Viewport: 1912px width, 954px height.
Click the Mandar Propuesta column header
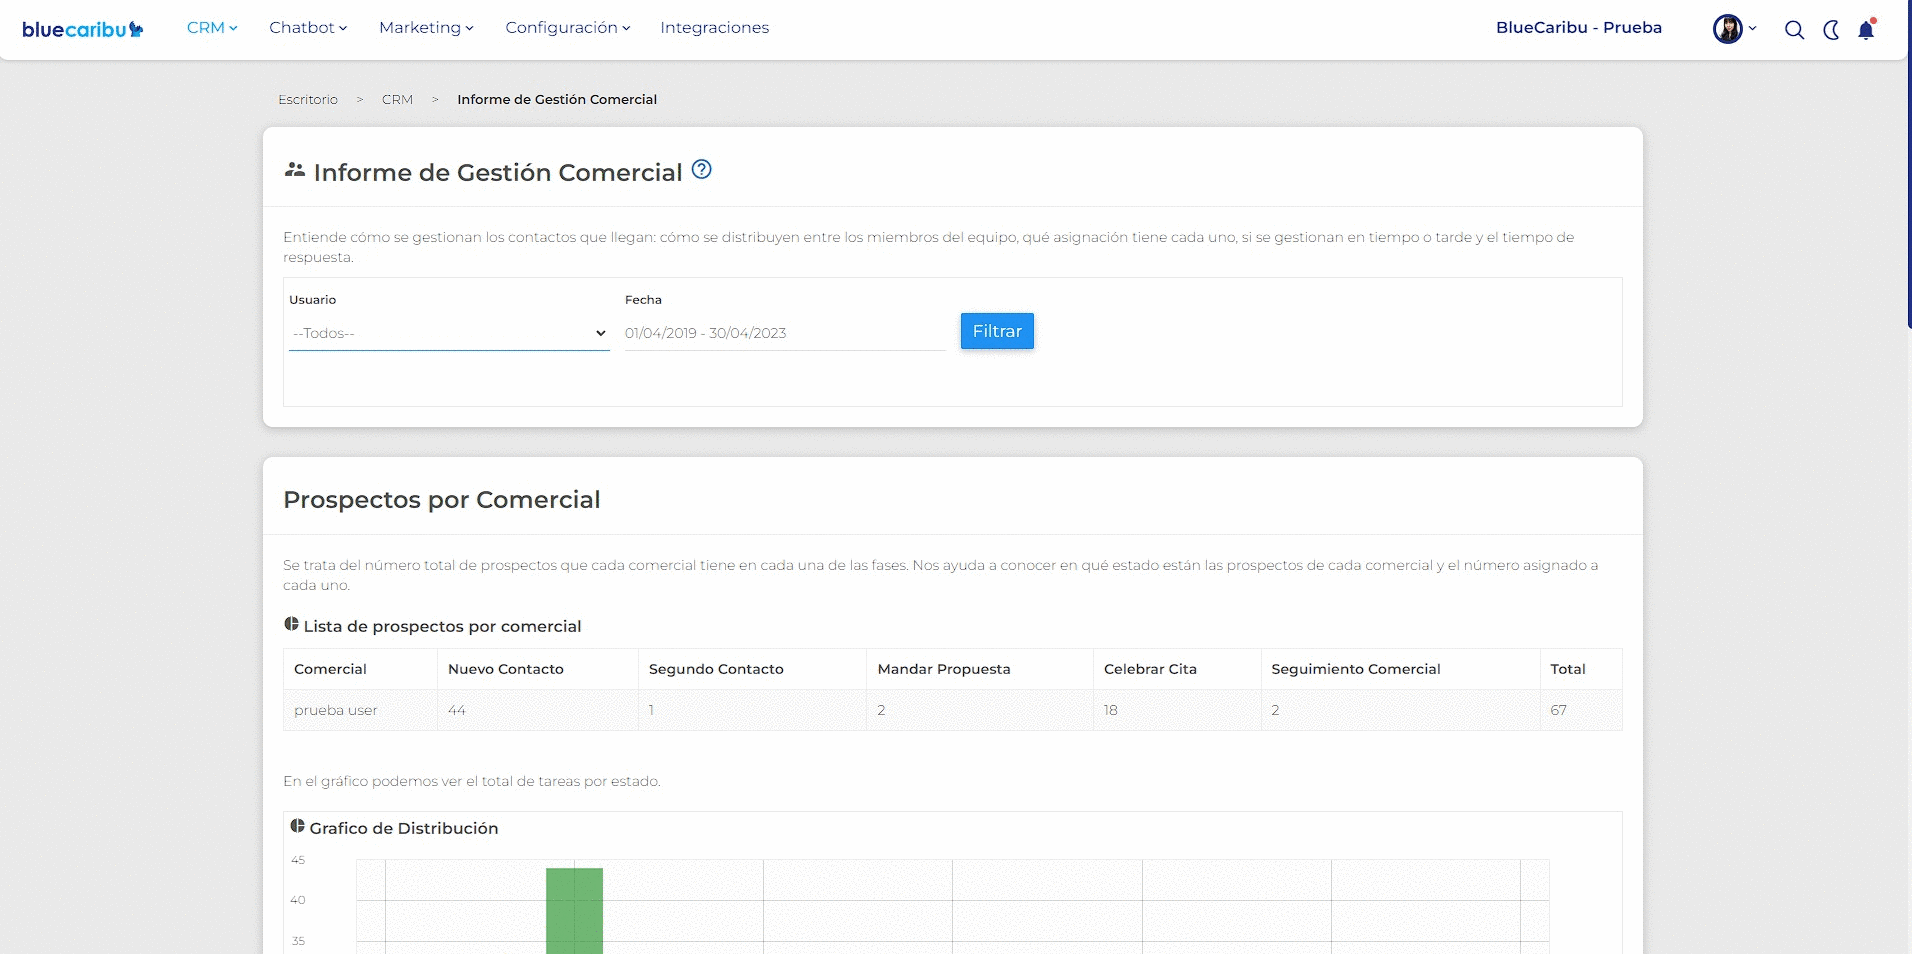point(980,669)
